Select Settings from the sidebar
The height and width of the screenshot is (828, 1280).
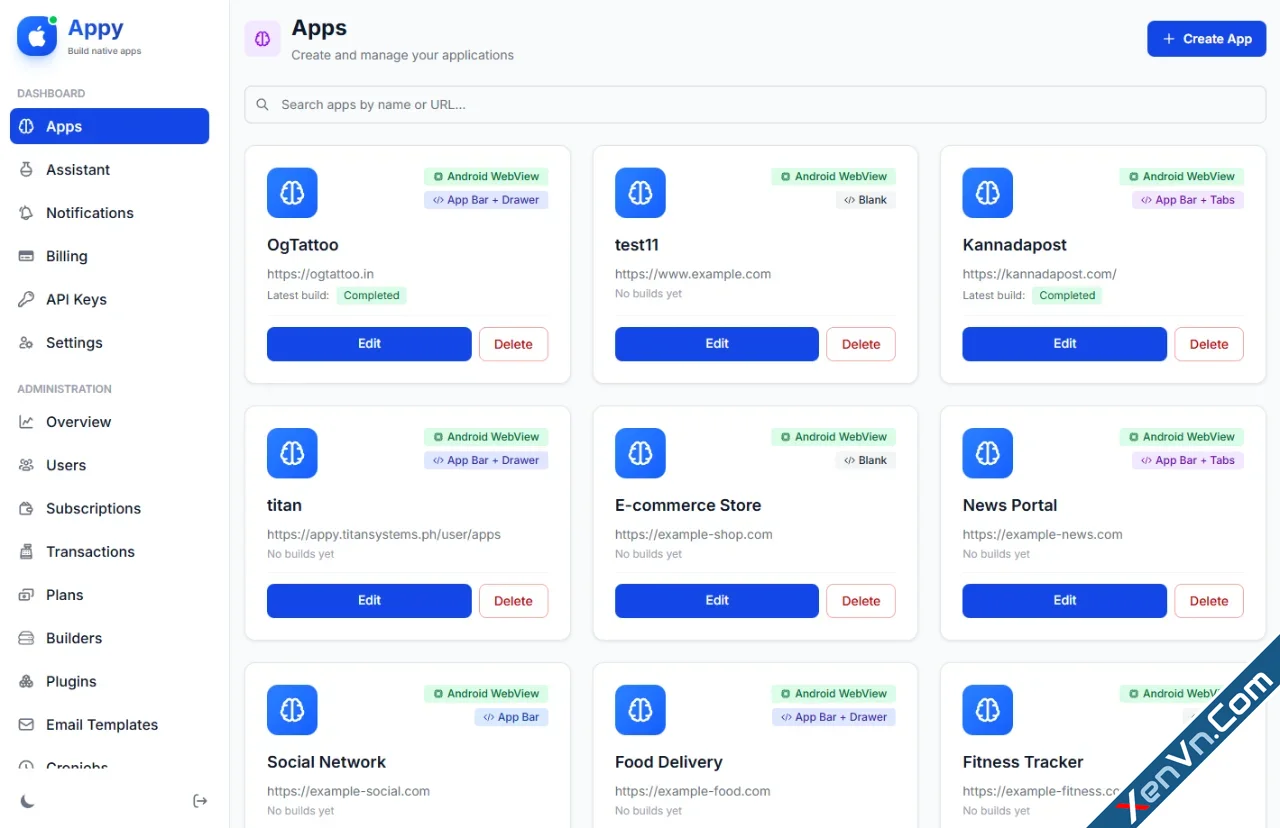pyautogui.click(x=74, y=342)
